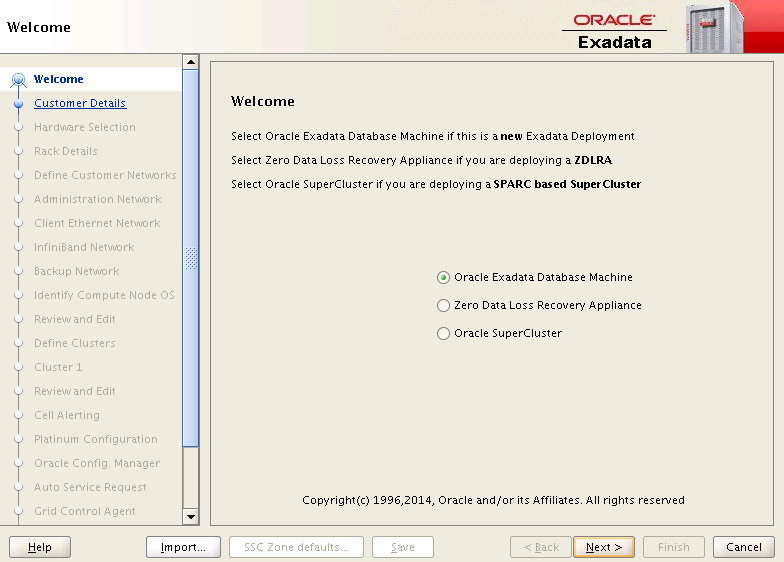
Task: Select Rack Details step
Action: pos(66,151)
